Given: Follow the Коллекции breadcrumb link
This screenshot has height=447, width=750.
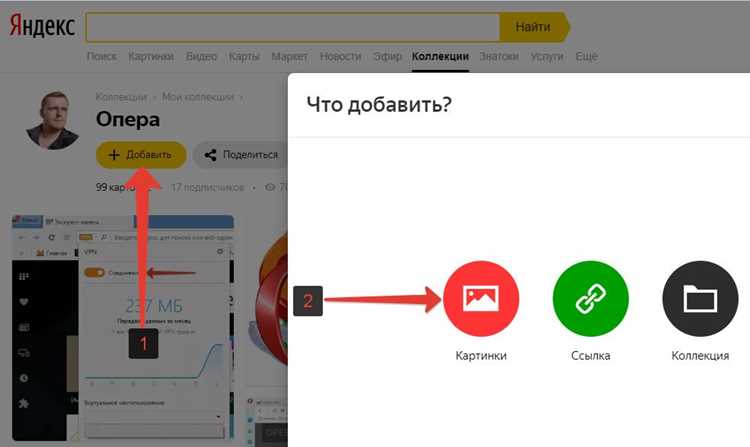Looking at the screenshot, I should 121,97.
